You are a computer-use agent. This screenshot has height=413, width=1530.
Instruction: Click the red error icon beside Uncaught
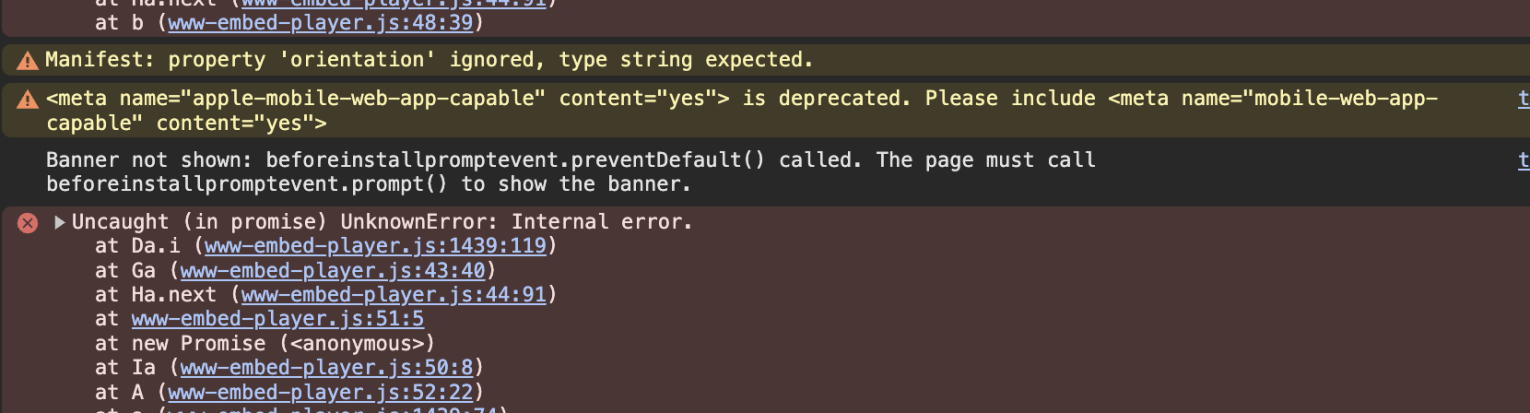click(x=28, y=222)
